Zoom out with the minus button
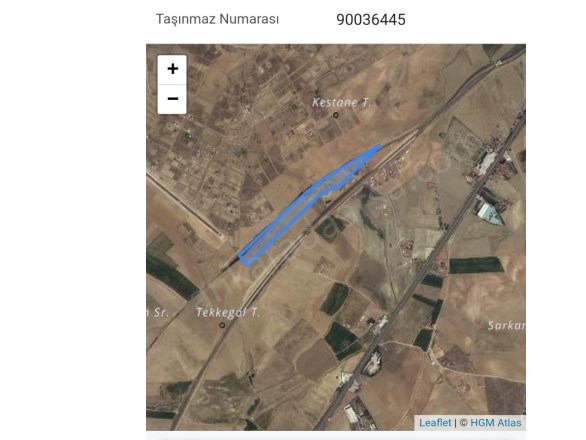 (172, 99)
